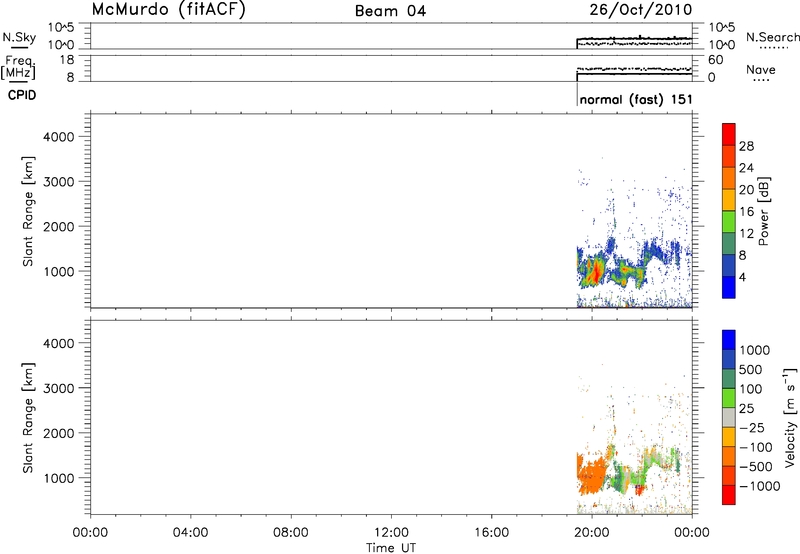Screen dimensions: 800x554
Task: Click the '2000' tick in the velocity panel
Action: (59, 433)
